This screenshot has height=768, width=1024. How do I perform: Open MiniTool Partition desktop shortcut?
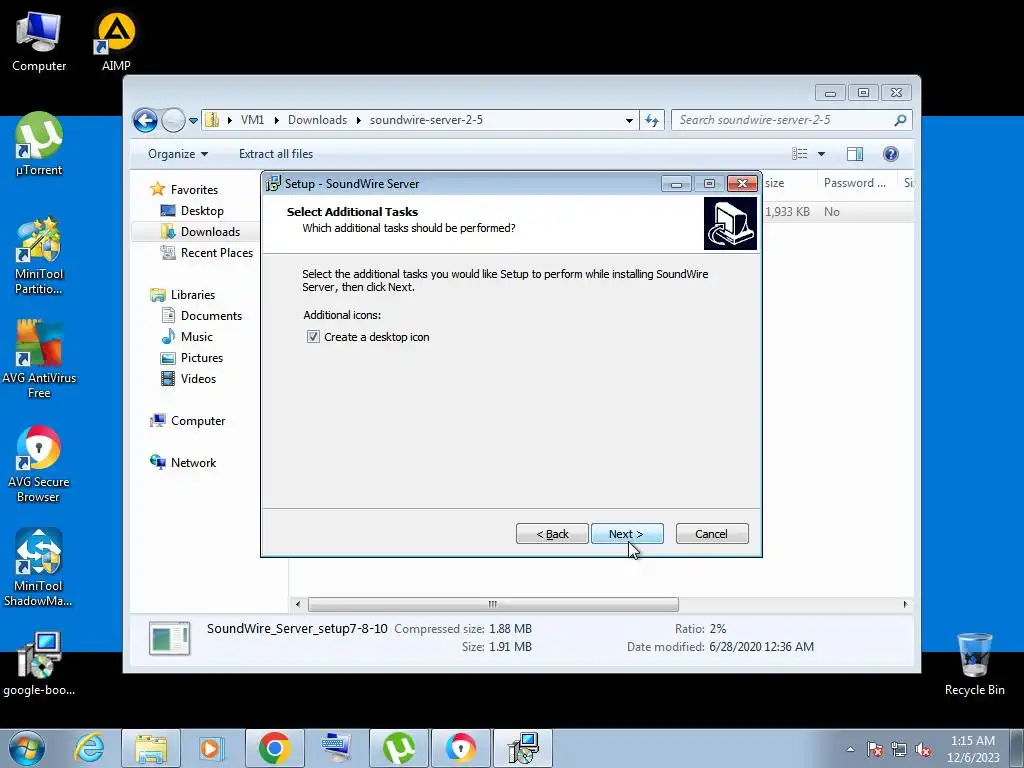click(x=39, y=255)
